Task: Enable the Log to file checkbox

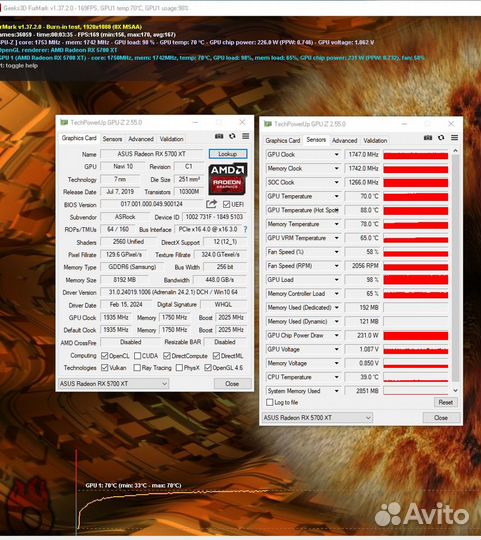Action: (x=270, y=402)
